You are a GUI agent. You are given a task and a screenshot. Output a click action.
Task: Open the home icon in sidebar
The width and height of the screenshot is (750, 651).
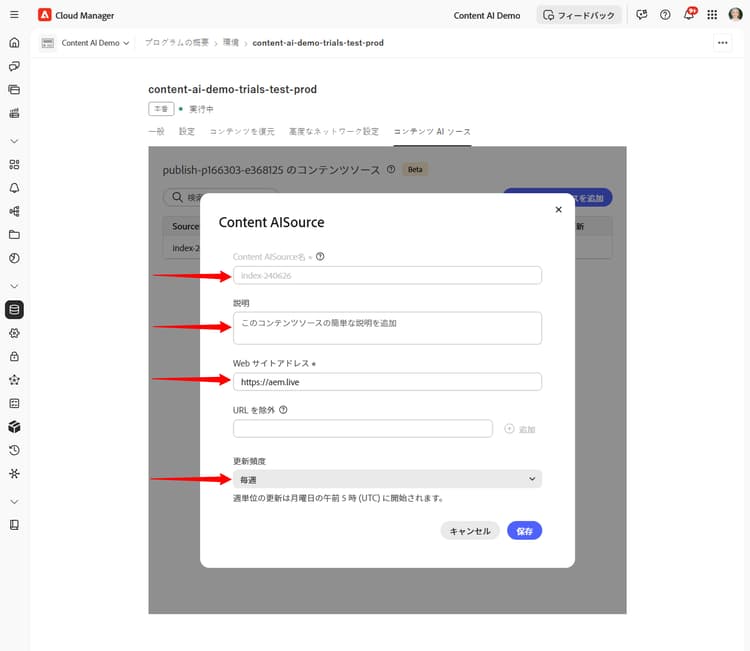[14, 43]
